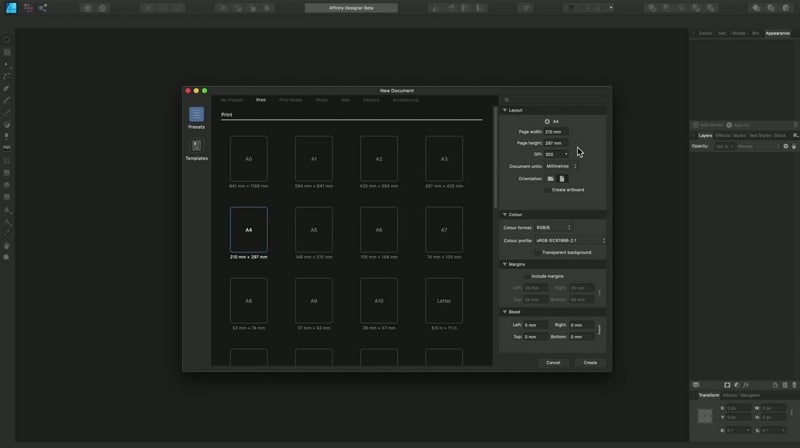Switch to the Web tab
Image resolution: width=800 pixels, height=448 pixels.
(345, 100)
